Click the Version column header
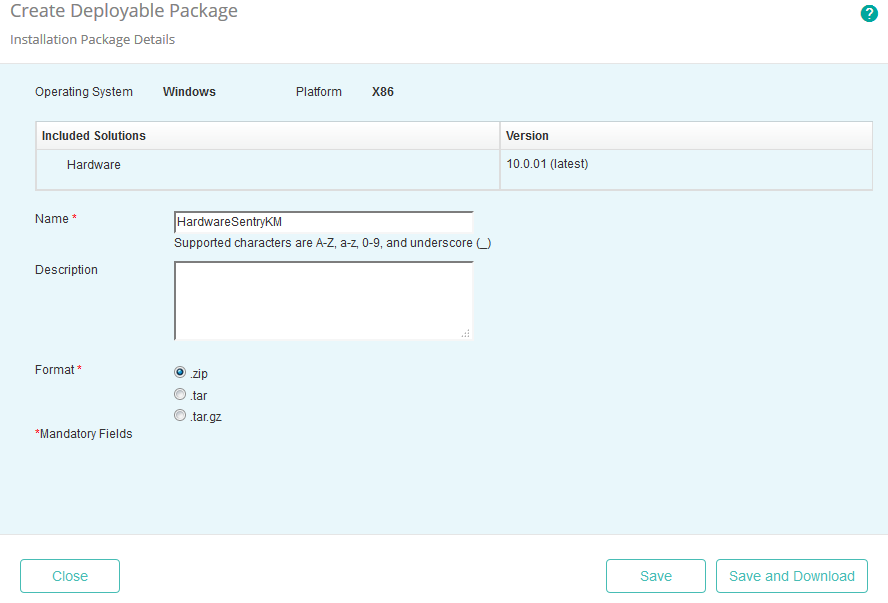Screen dimensions: 888x603 525,135
